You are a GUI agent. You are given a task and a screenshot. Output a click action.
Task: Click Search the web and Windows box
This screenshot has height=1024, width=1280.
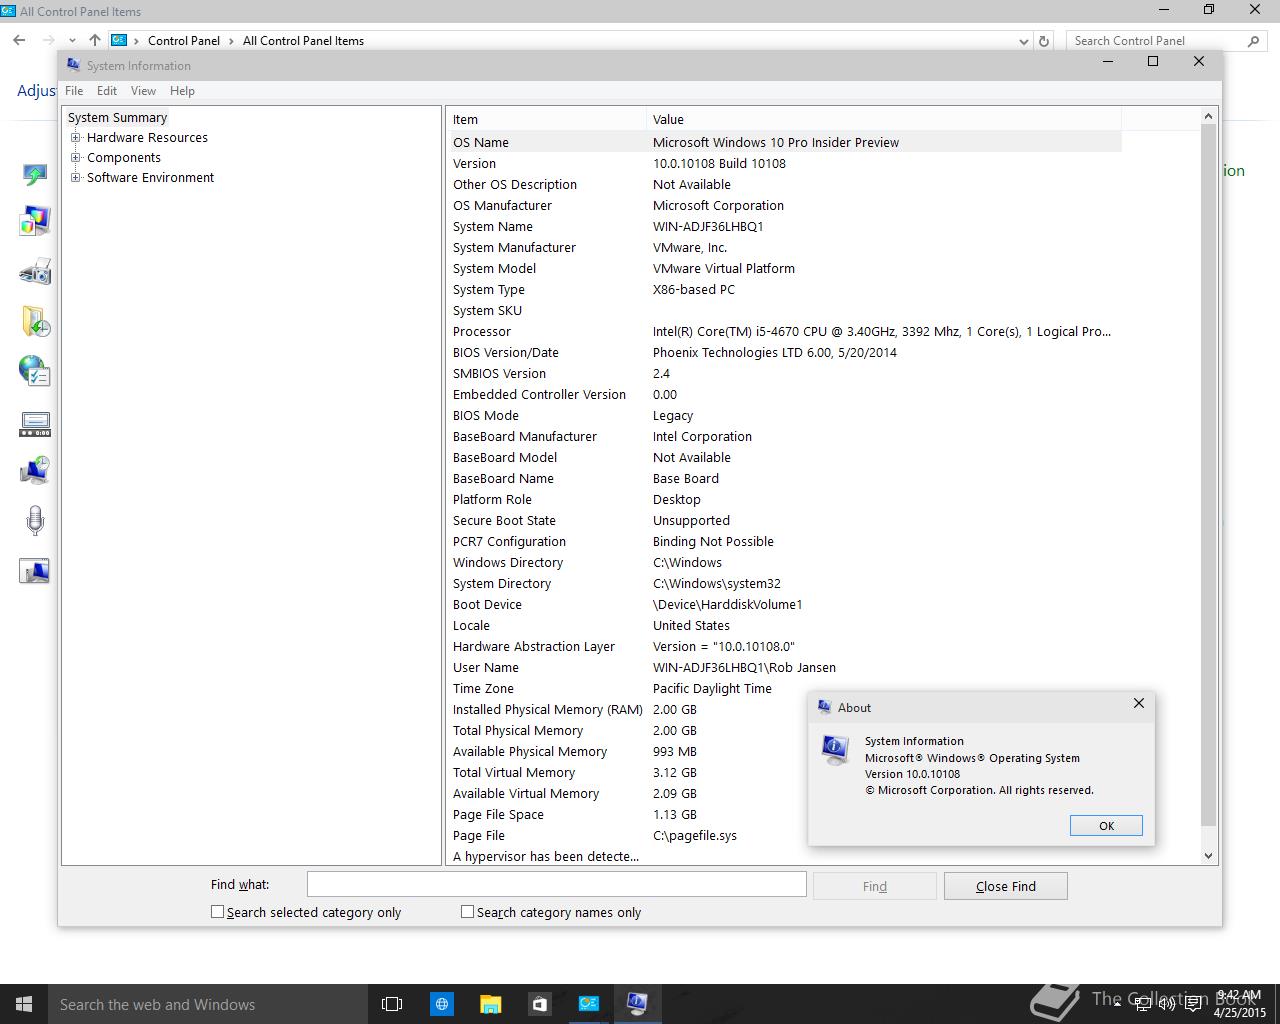[x=208, y=1004]
